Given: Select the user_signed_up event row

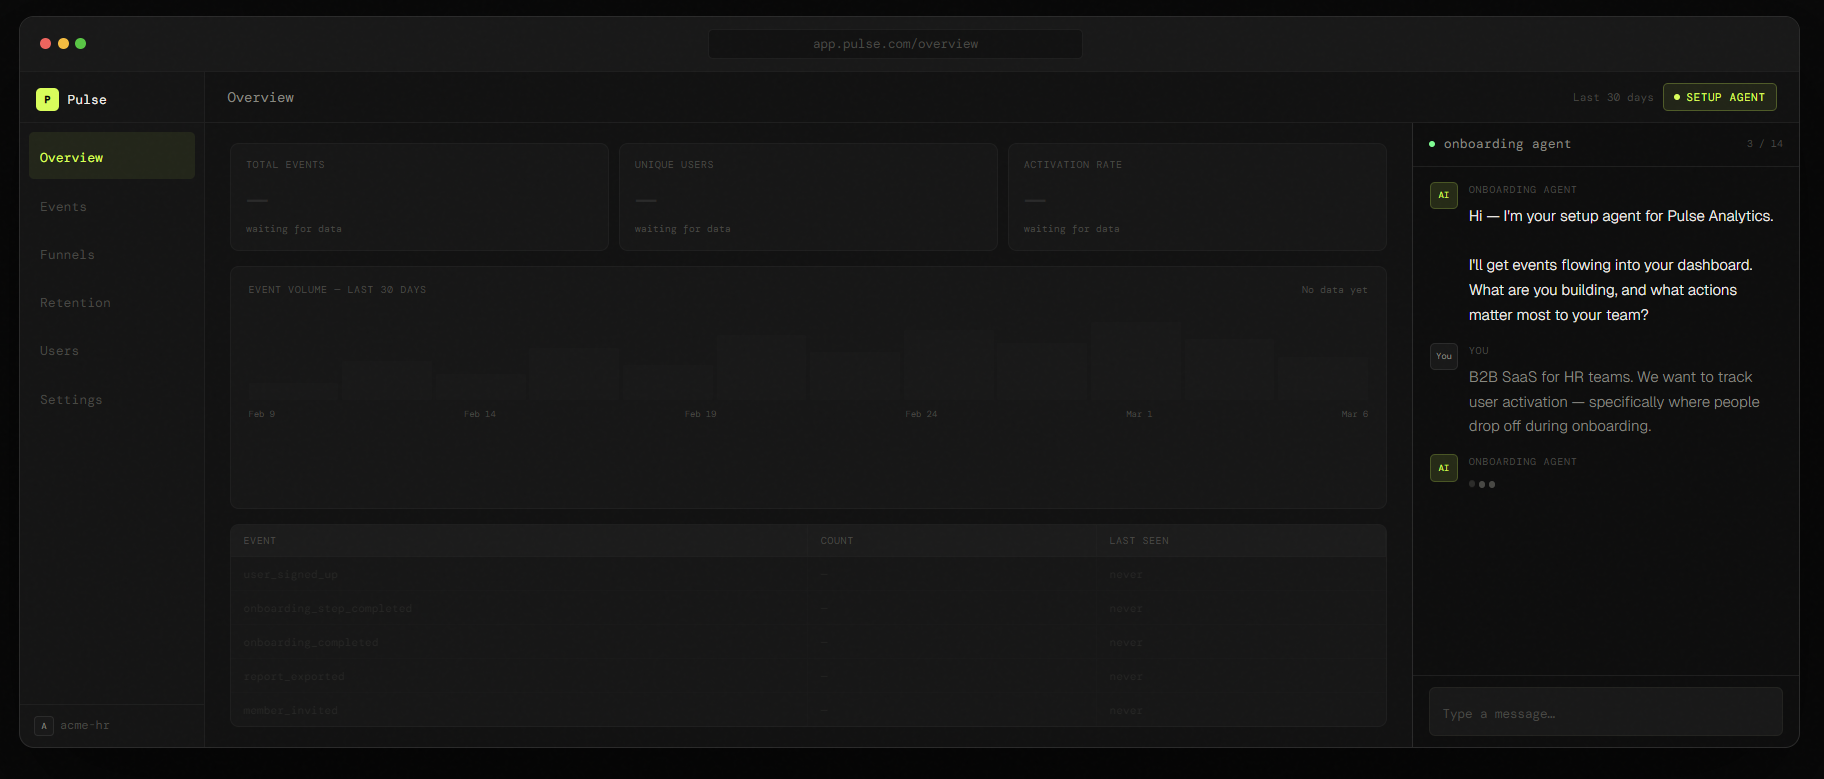Looking at the screenshot, I should coord(808,575).
